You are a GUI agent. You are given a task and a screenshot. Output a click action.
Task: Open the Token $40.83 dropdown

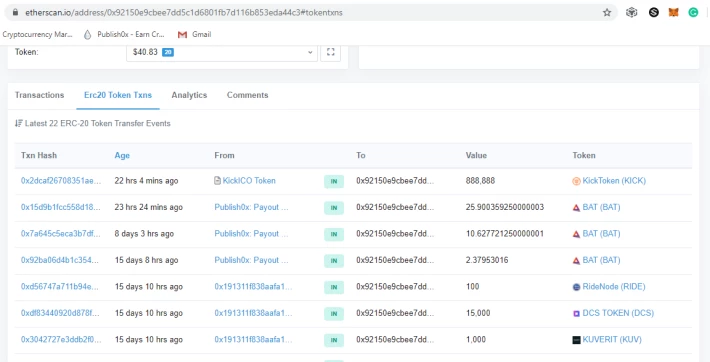pos(222,52)
